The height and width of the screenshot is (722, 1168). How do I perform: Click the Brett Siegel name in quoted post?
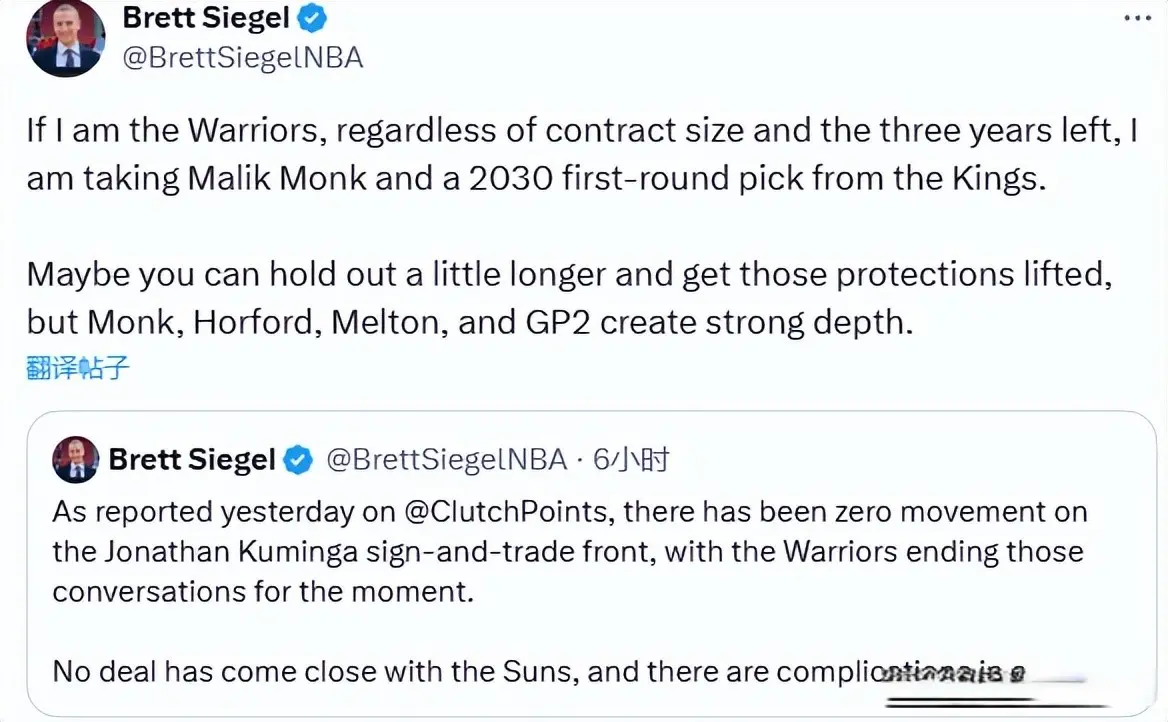[x=191, y=460]
